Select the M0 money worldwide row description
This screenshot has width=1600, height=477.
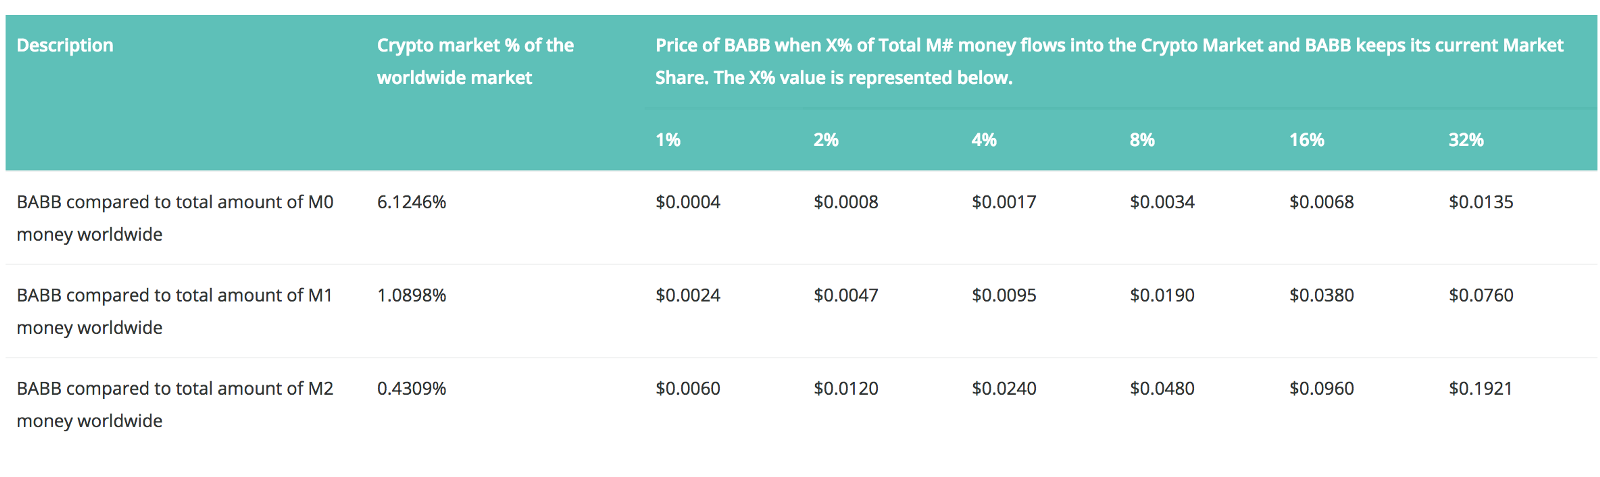click(x=175, y=218)
